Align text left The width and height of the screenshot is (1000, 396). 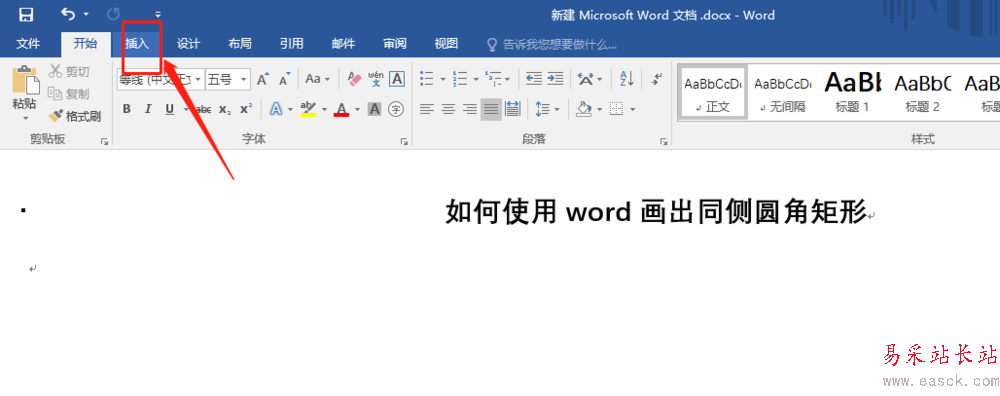(x=427, y=109)
